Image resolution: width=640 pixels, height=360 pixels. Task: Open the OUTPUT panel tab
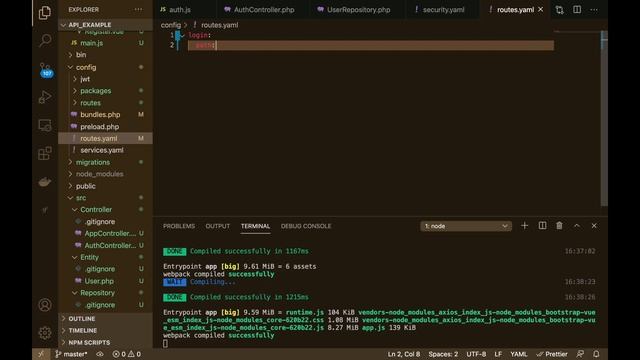point(218,226)
